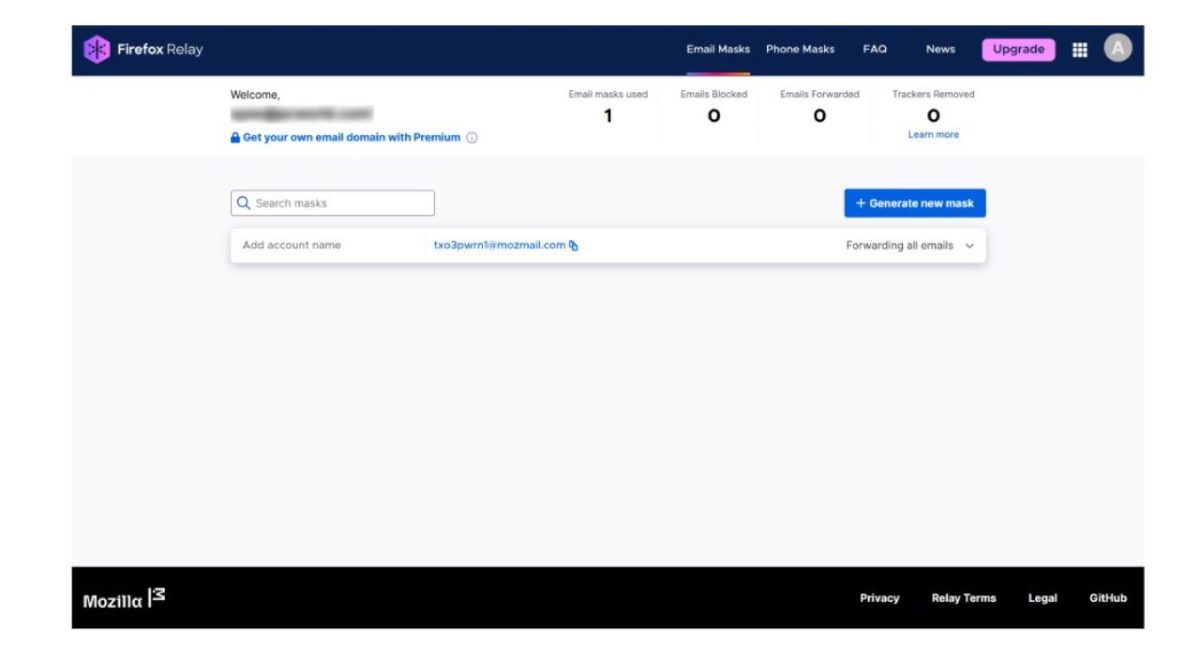Open the Privacy footer link

(x=879, y=598)
